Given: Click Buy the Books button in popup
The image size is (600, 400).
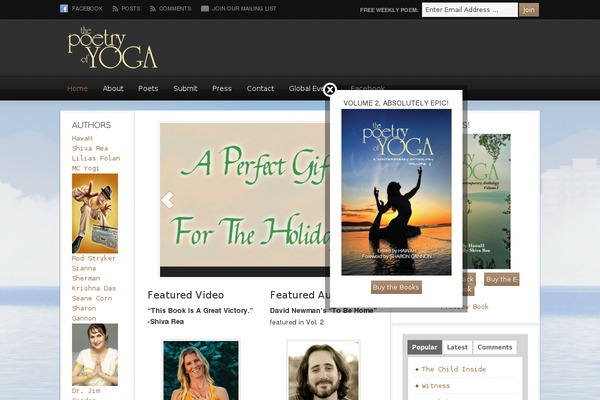Looking at the screenshot, I should 396,287.
